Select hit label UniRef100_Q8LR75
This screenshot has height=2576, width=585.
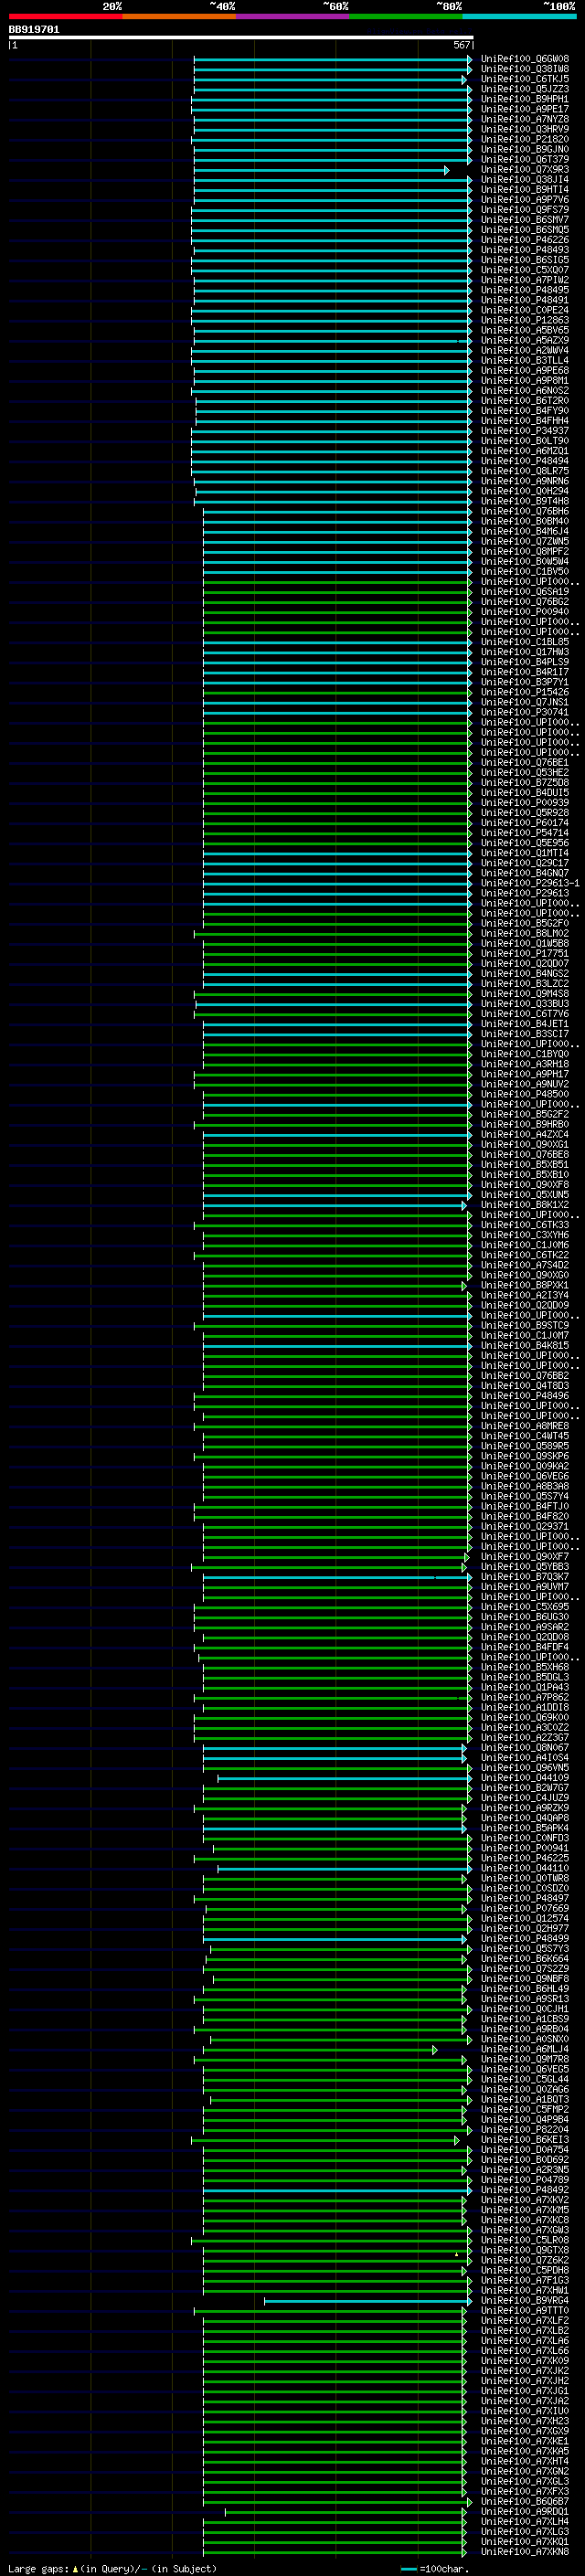click(x=525, y=471)
